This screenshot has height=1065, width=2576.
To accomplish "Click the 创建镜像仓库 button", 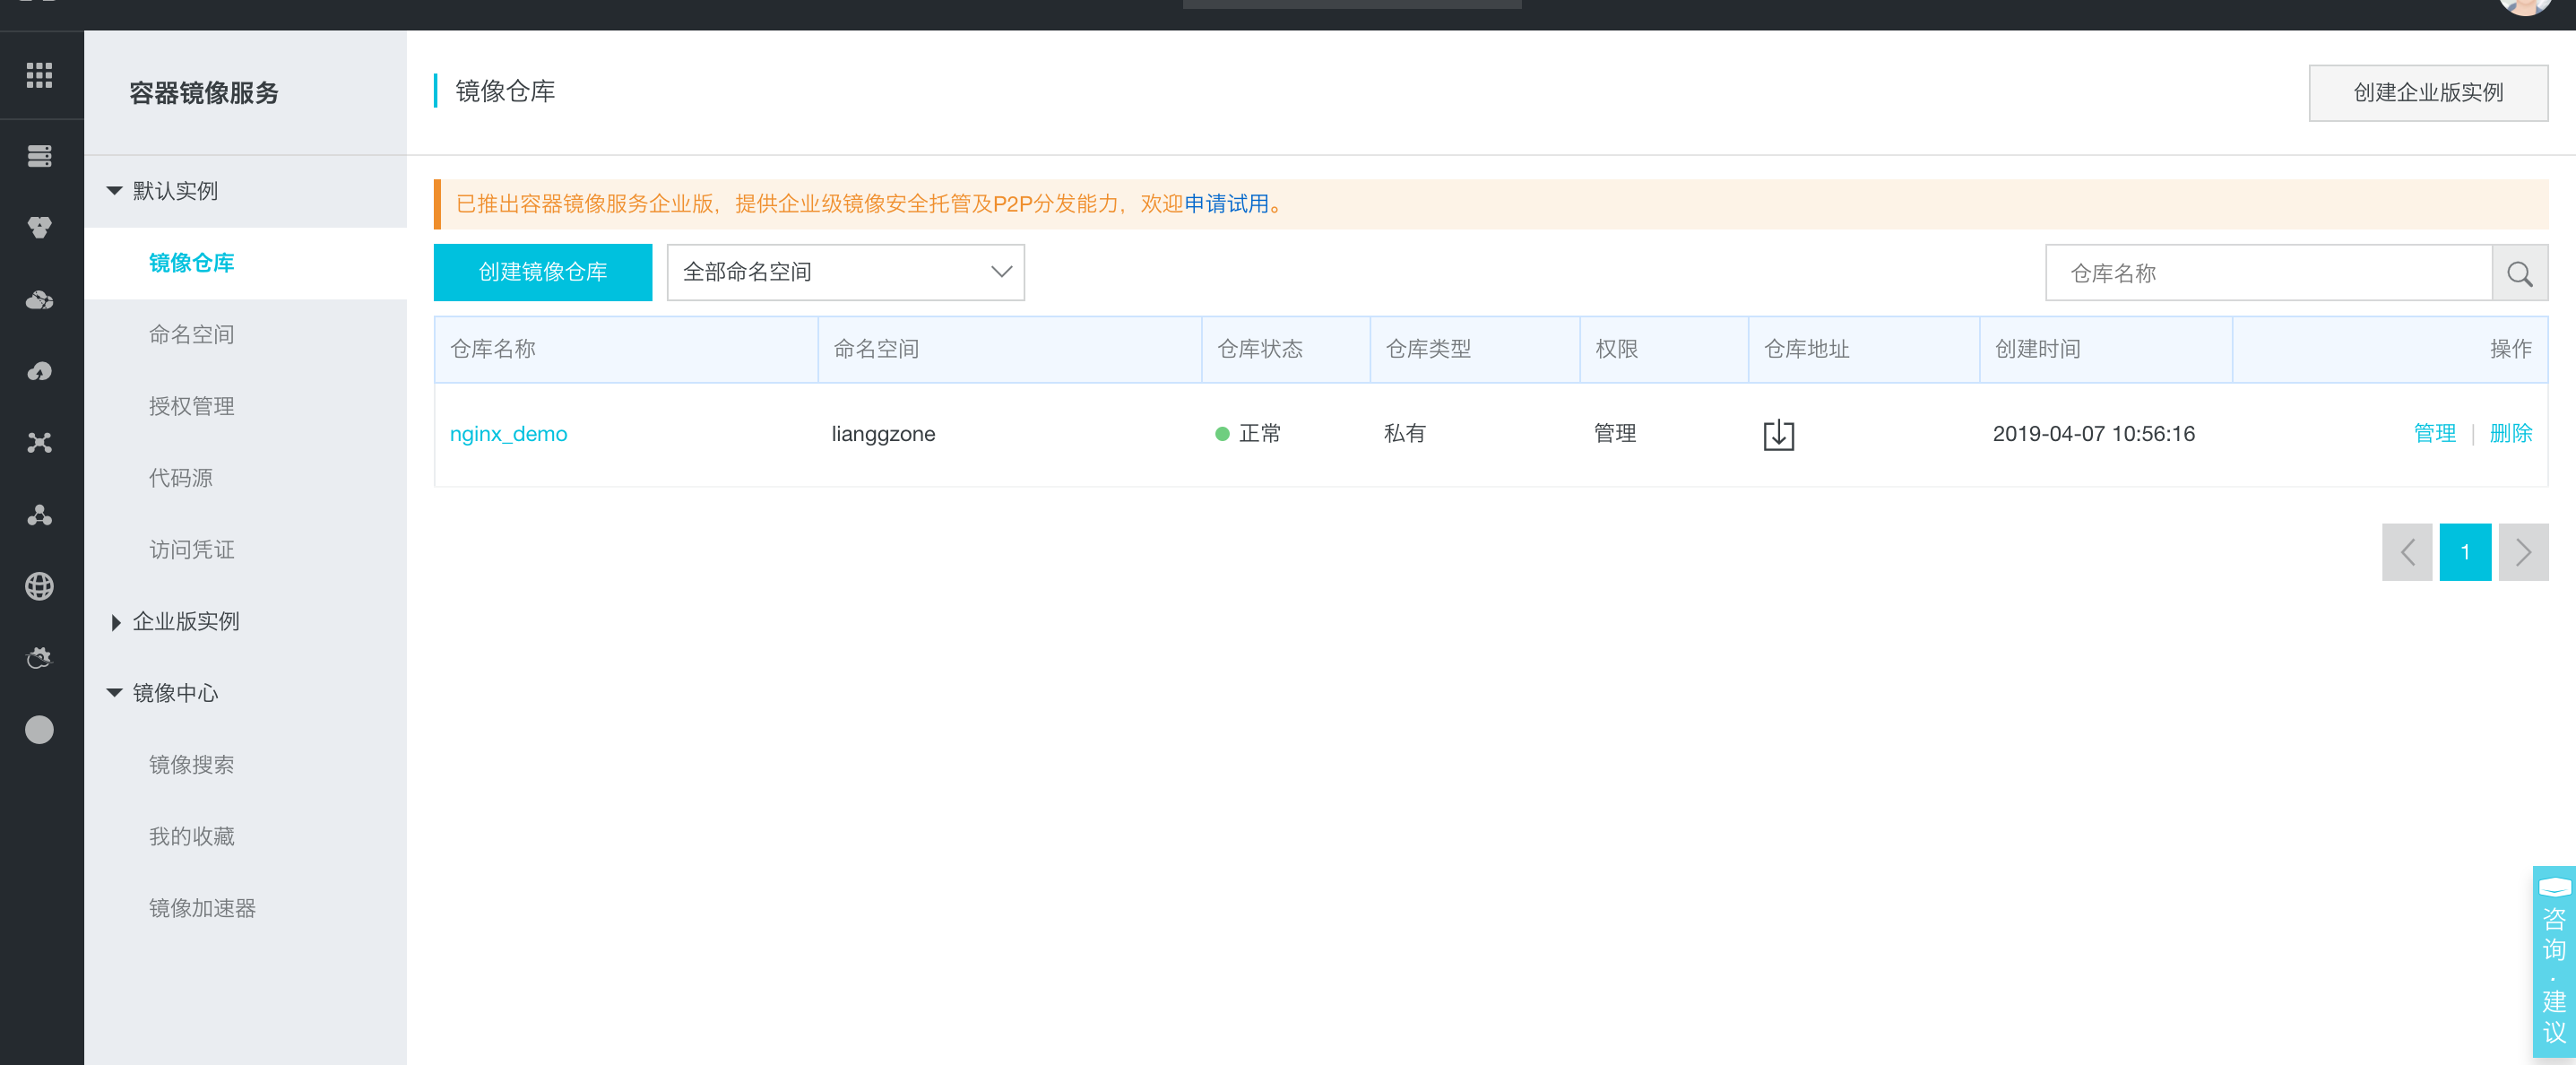I will pos(542,272).
